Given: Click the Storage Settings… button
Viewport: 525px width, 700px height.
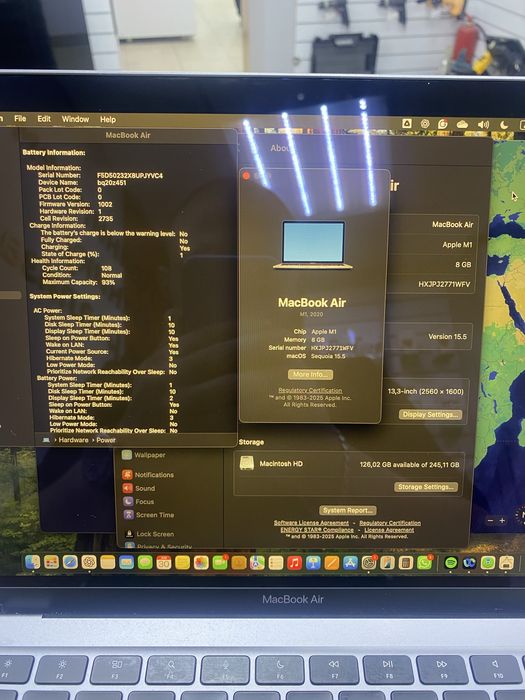Looking at the screenshot, I should click(426, 487).
